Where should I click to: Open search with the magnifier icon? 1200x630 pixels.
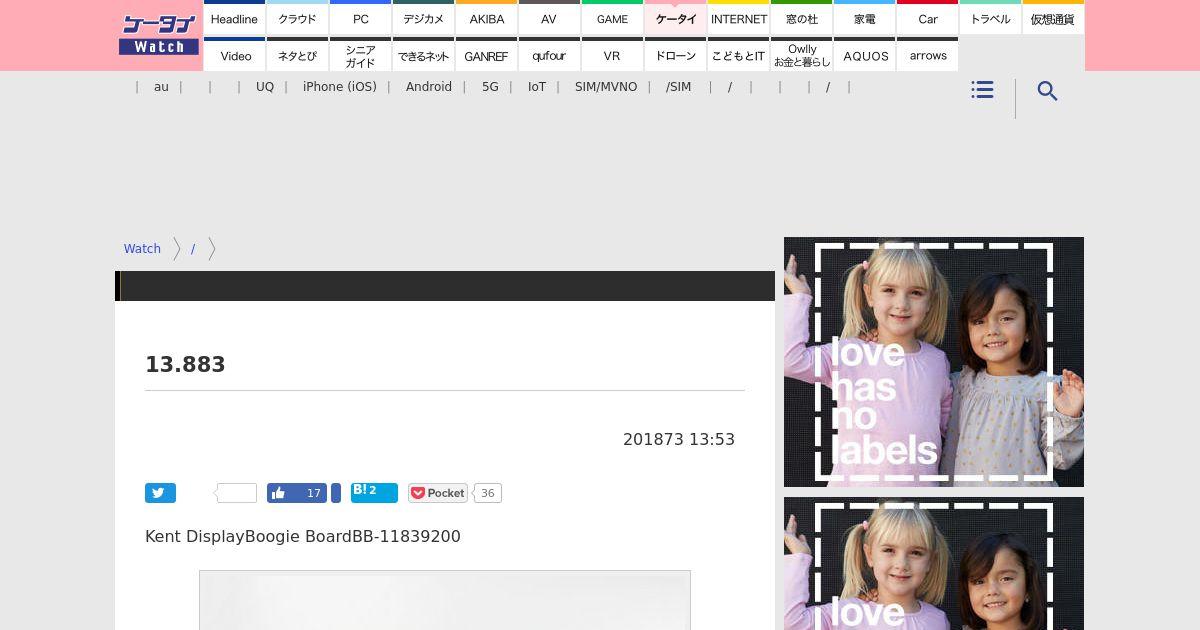tap(1047, 91)
